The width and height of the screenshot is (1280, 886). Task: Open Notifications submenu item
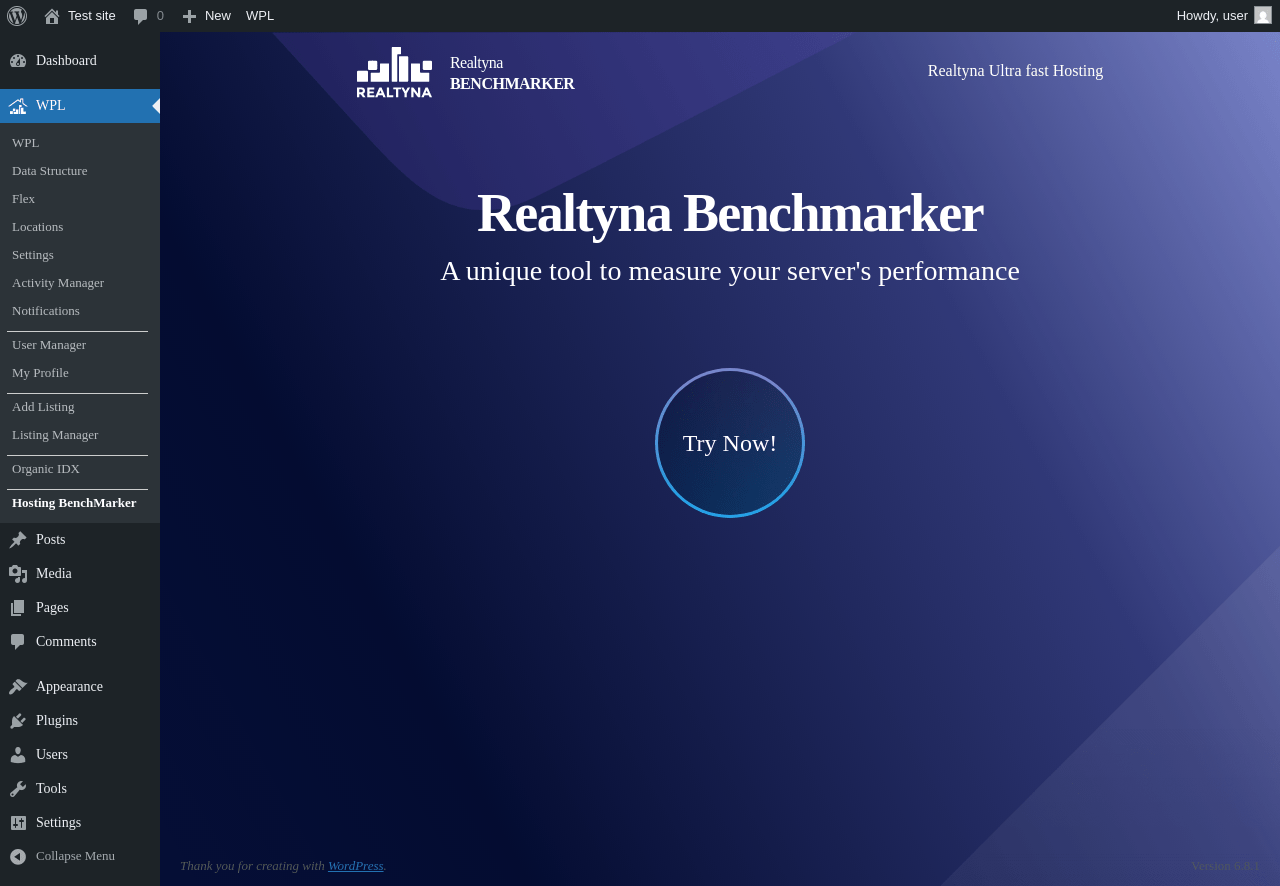[46, 311]
